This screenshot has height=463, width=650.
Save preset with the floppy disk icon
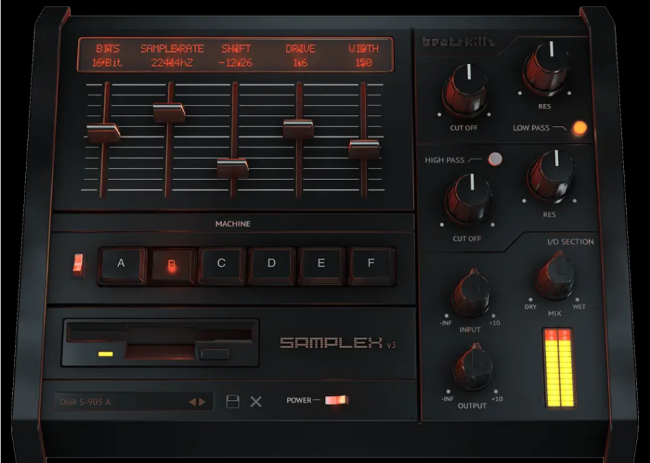[233, 401]
